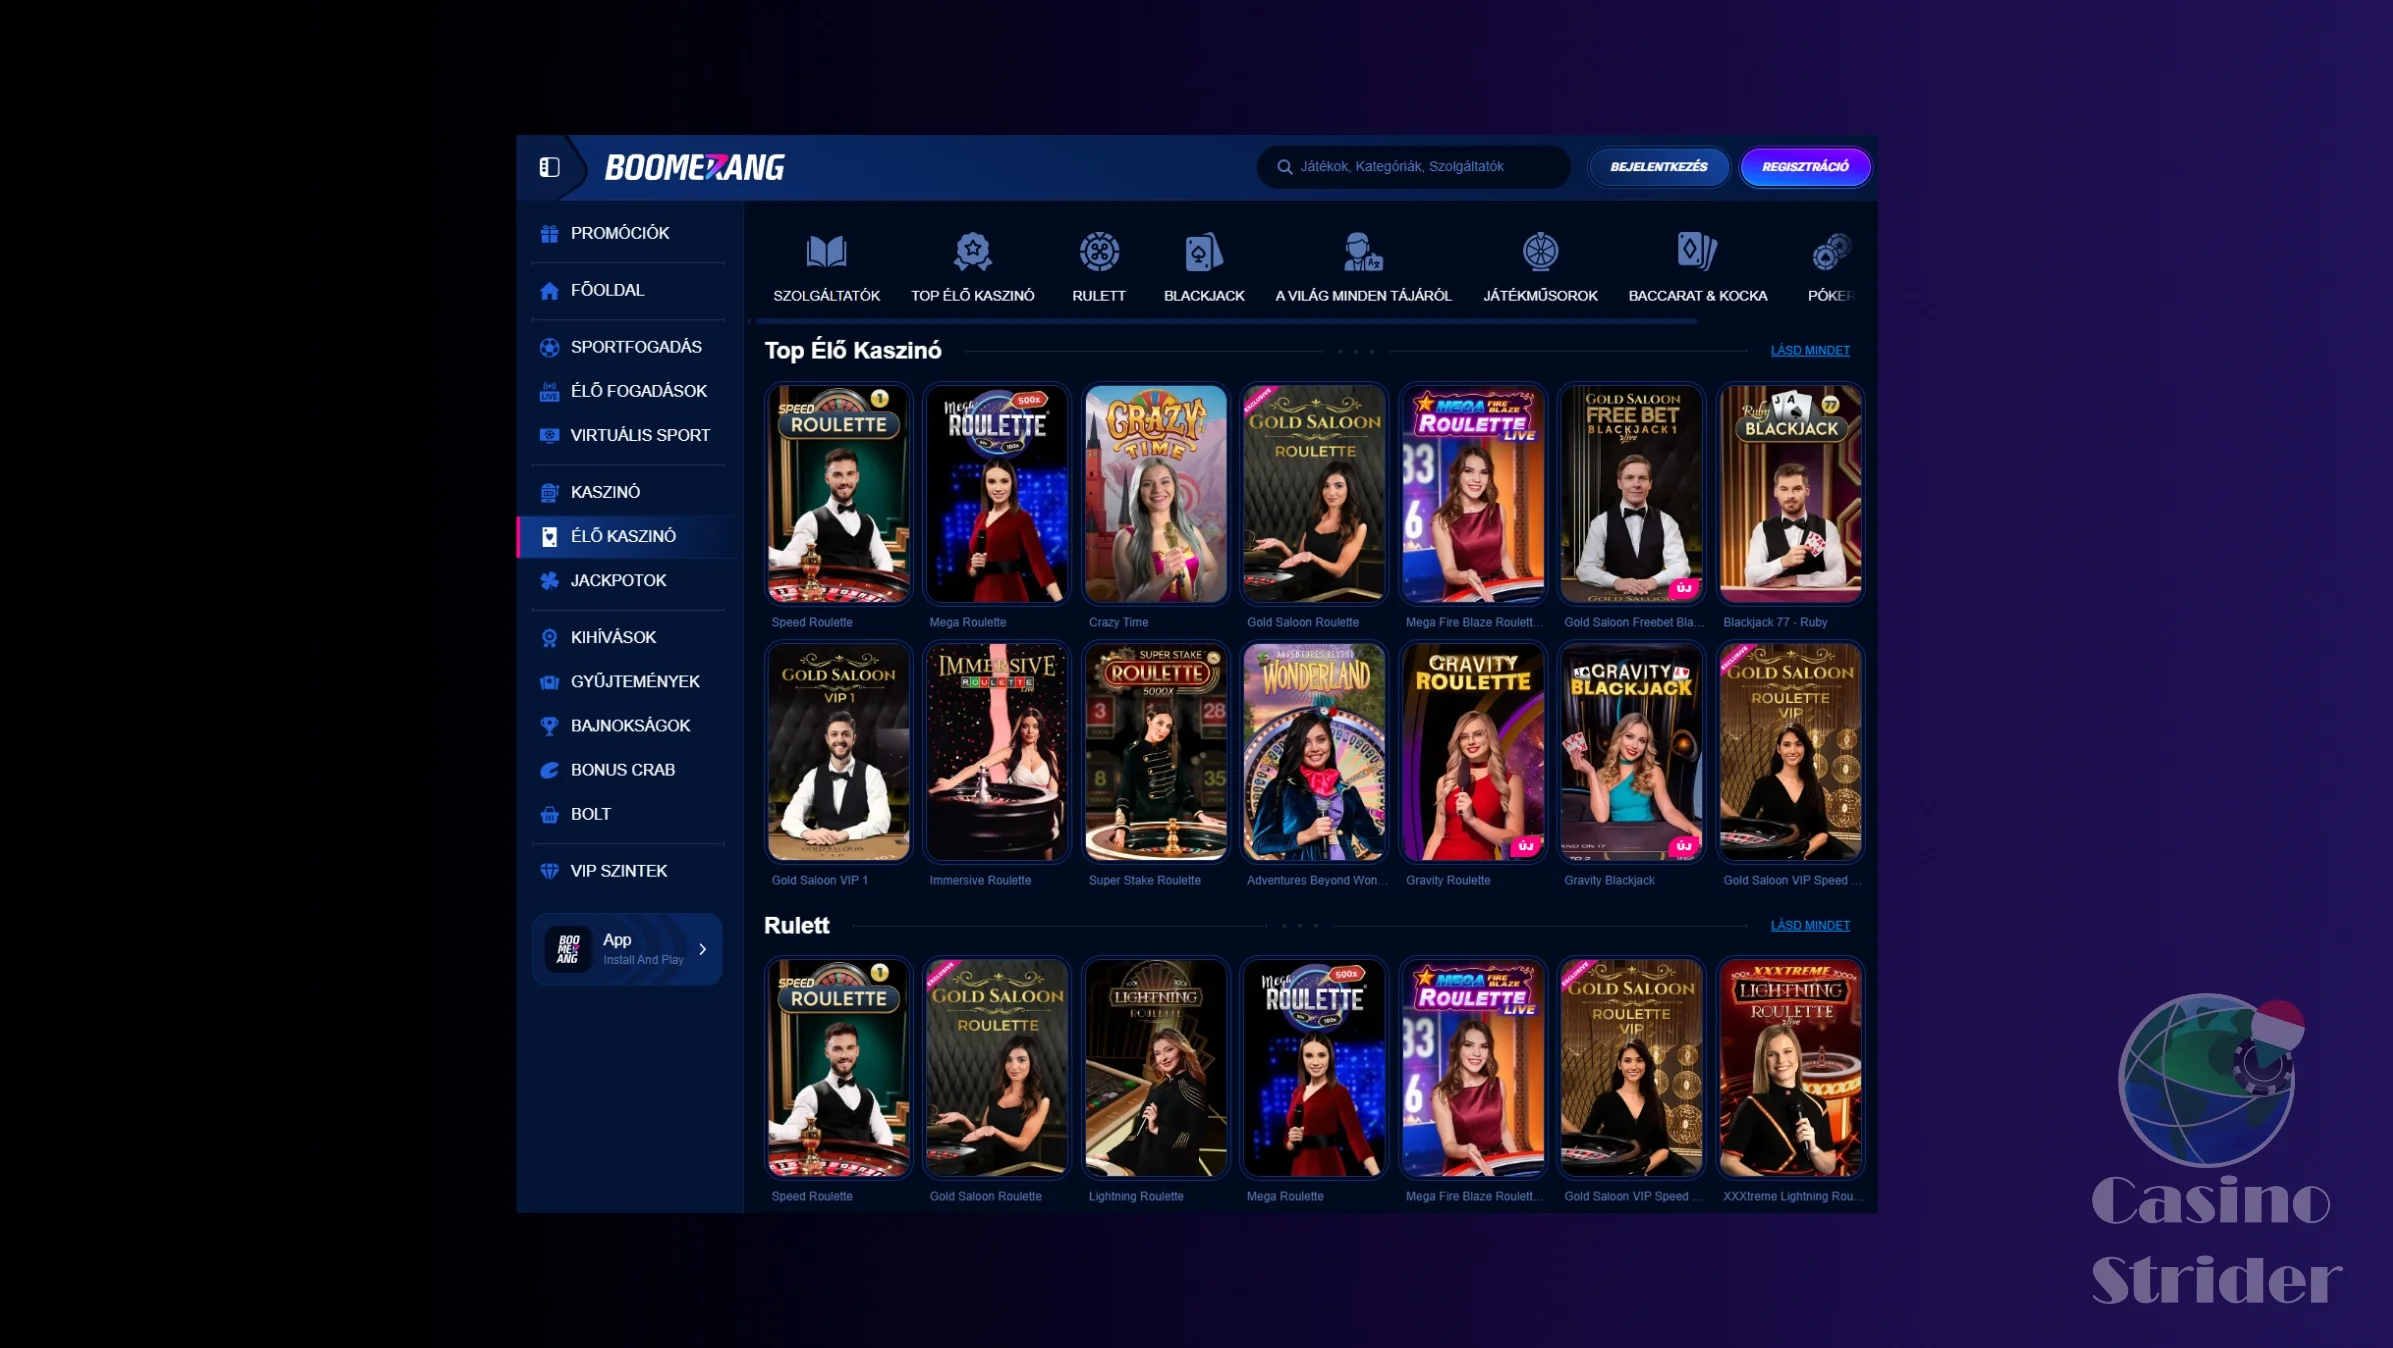The width and height of the screenshot is (2393, 1348).
Task: Open XXXtreme Lightning Roulette thumbnail
Action: tap(1790, 1068)
